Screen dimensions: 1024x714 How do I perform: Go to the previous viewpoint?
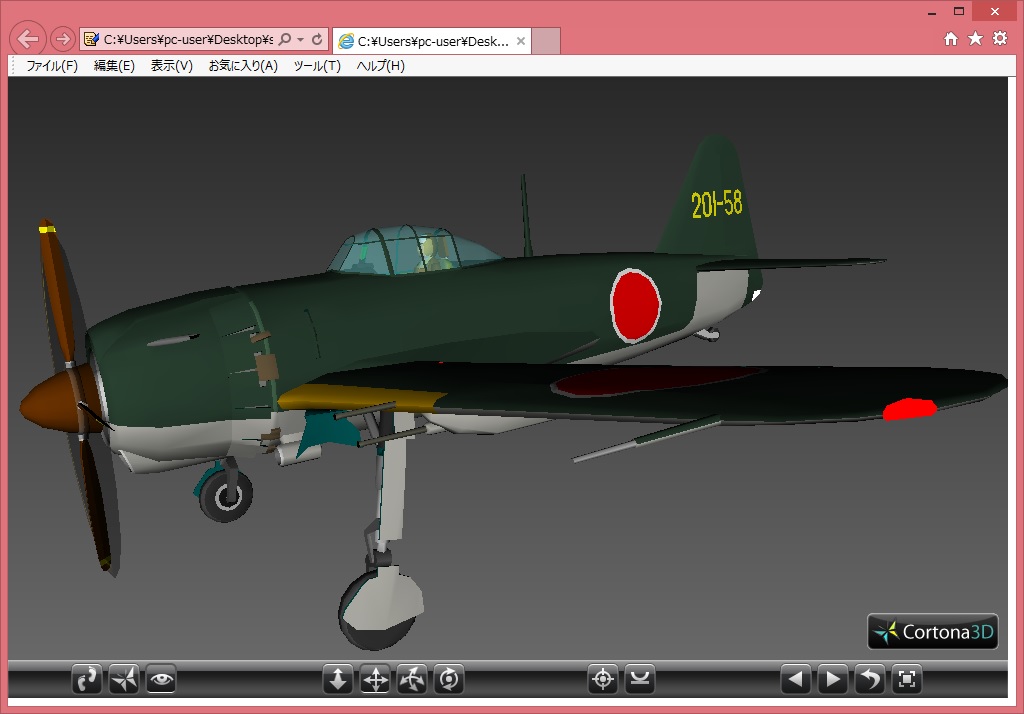tap(796, 680)
